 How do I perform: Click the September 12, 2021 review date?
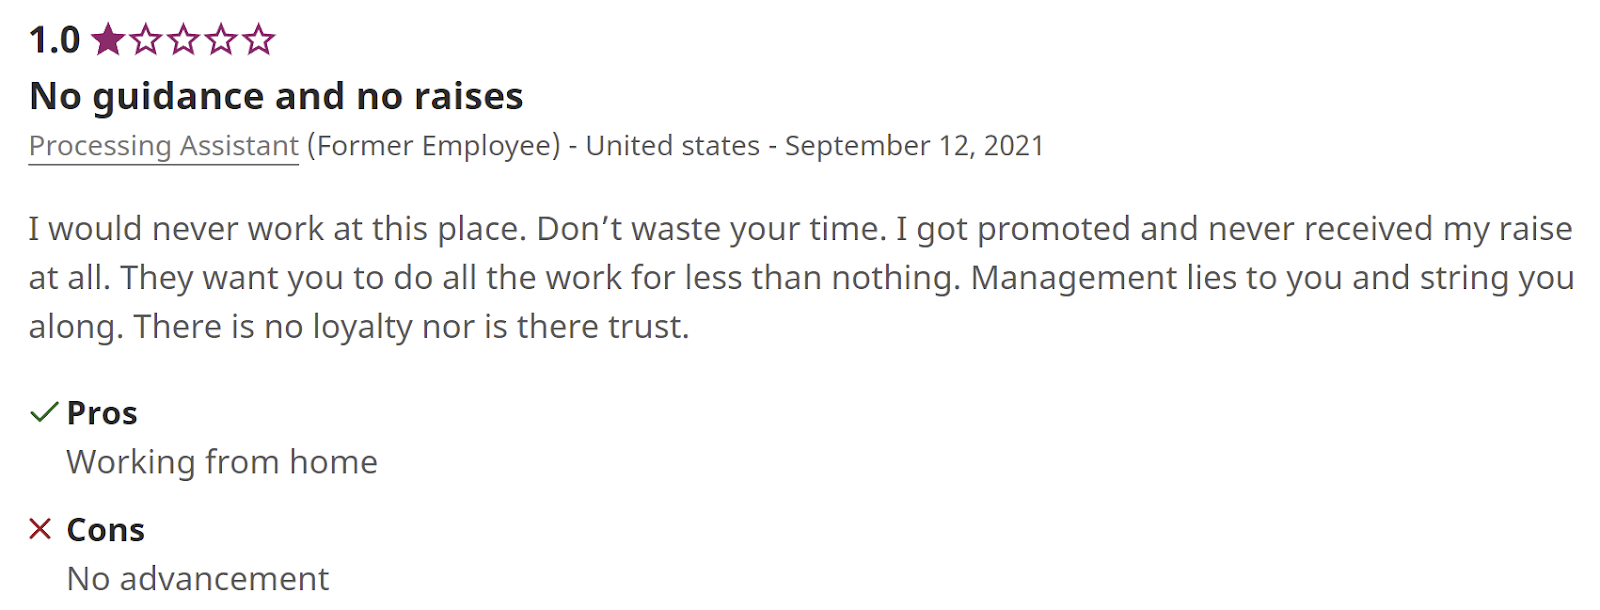pos(914,146)
